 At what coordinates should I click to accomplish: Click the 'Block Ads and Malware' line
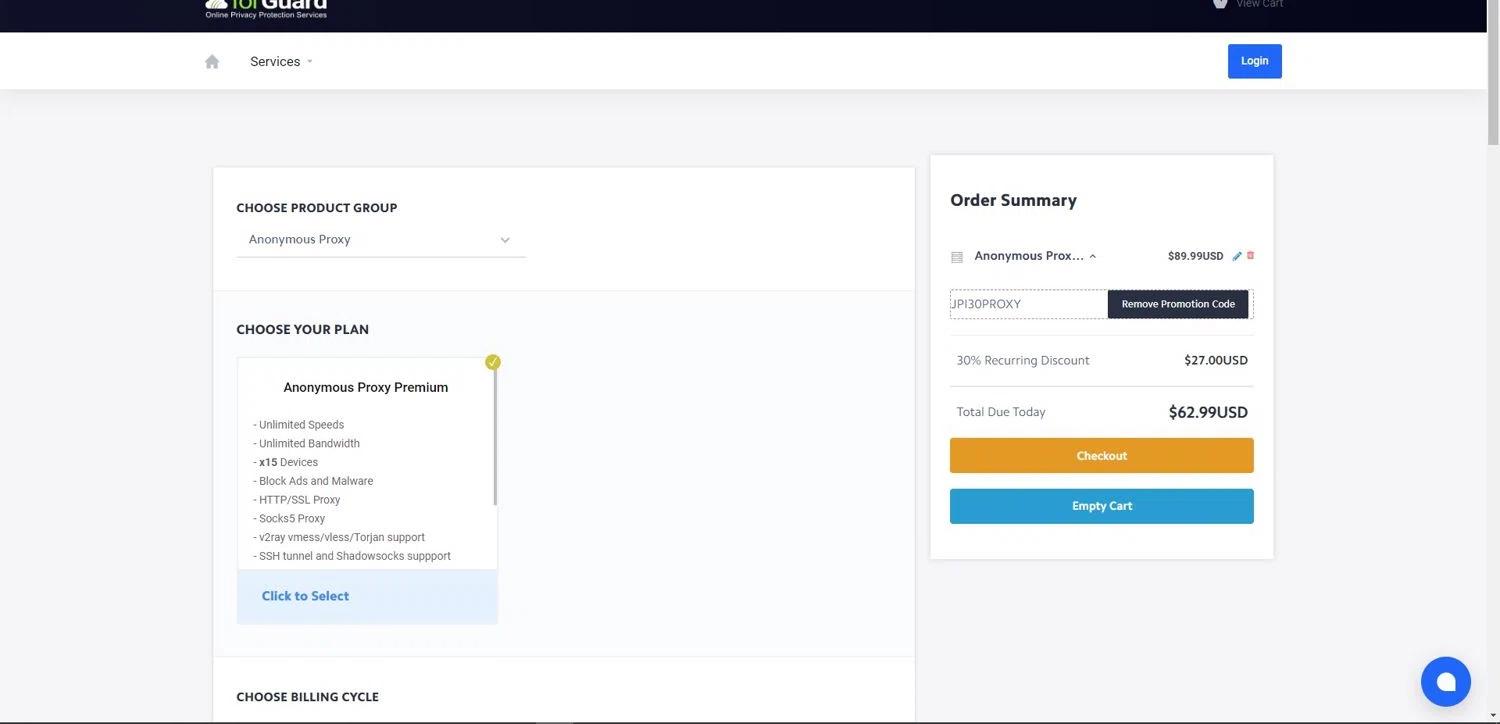313,481
